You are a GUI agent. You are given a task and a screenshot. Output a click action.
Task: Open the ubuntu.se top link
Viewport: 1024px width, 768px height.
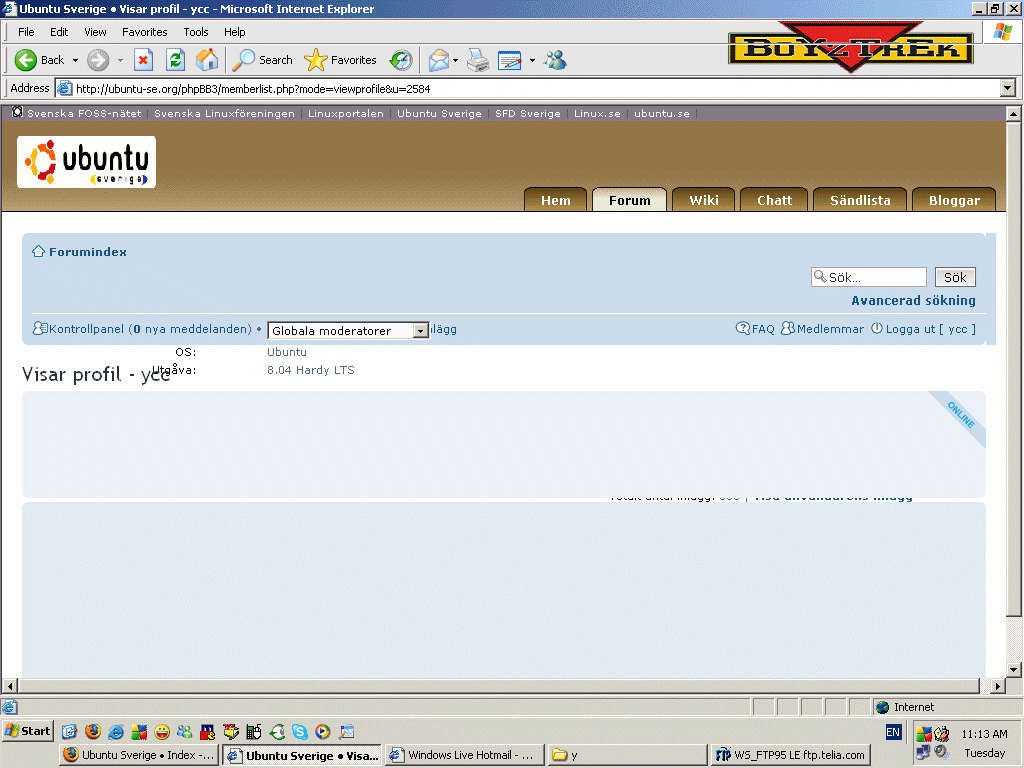pyautogui.click(x=662, y=113)
